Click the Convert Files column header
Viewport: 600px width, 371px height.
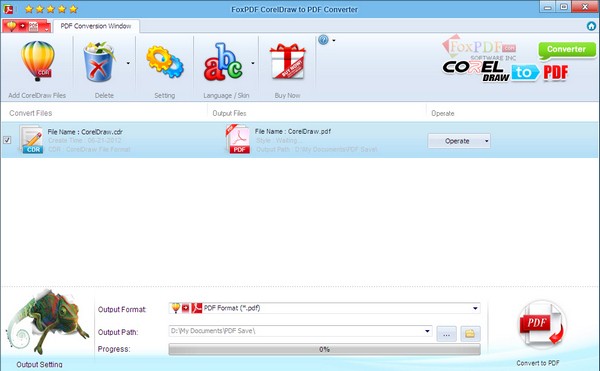coord(31,113)
